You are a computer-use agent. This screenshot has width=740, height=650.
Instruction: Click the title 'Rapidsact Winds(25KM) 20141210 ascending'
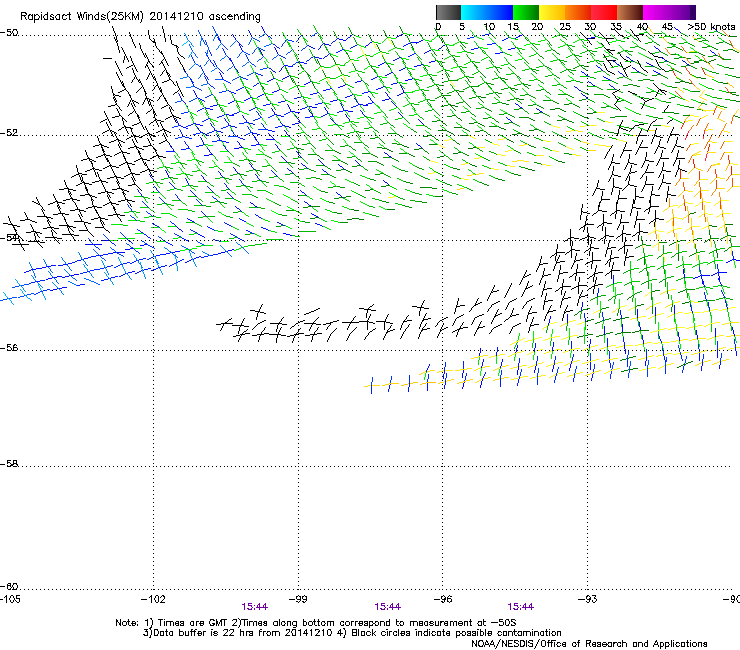(x=140, y=16)
